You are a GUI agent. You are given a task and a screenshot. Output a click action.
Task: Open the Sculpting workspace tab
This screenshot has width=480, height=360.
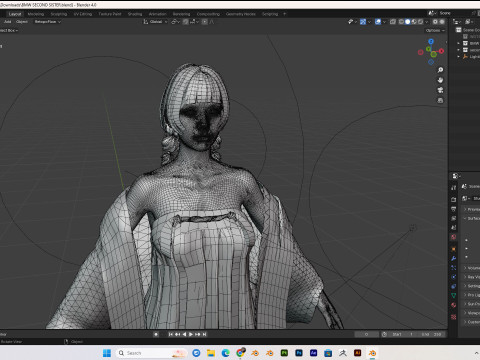click(x=59, y=14)
